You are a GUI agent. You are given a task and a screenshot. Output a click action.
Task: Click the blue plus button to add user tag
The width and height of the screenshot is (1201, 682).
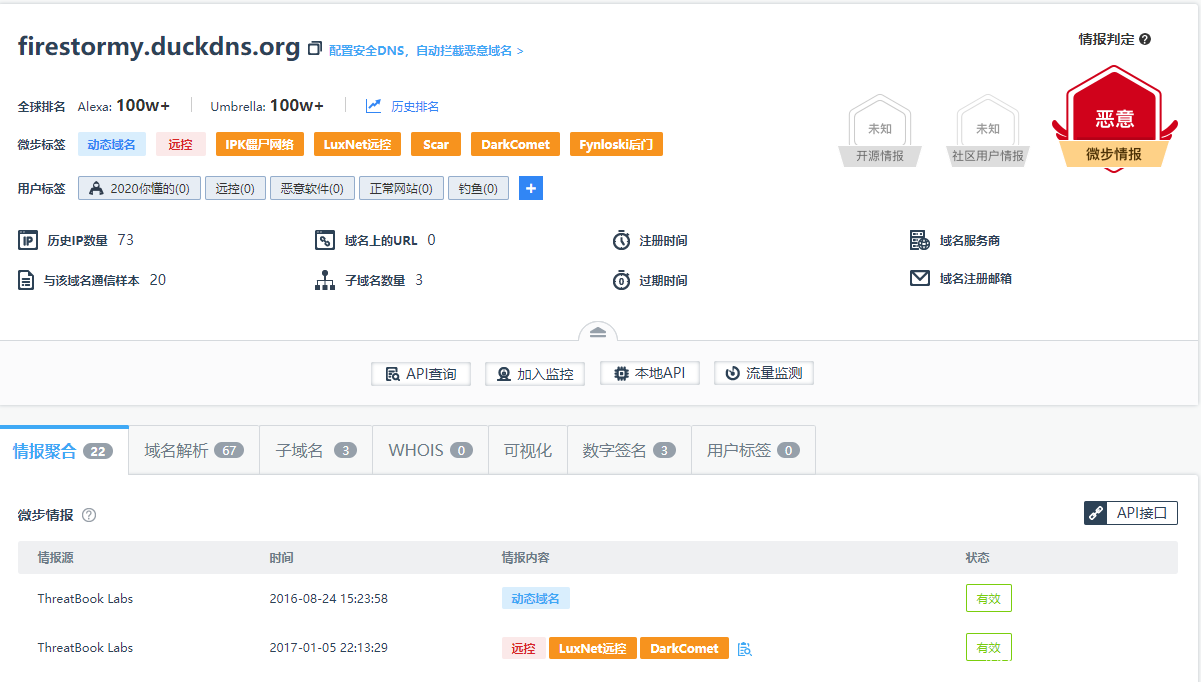(531, 188)
